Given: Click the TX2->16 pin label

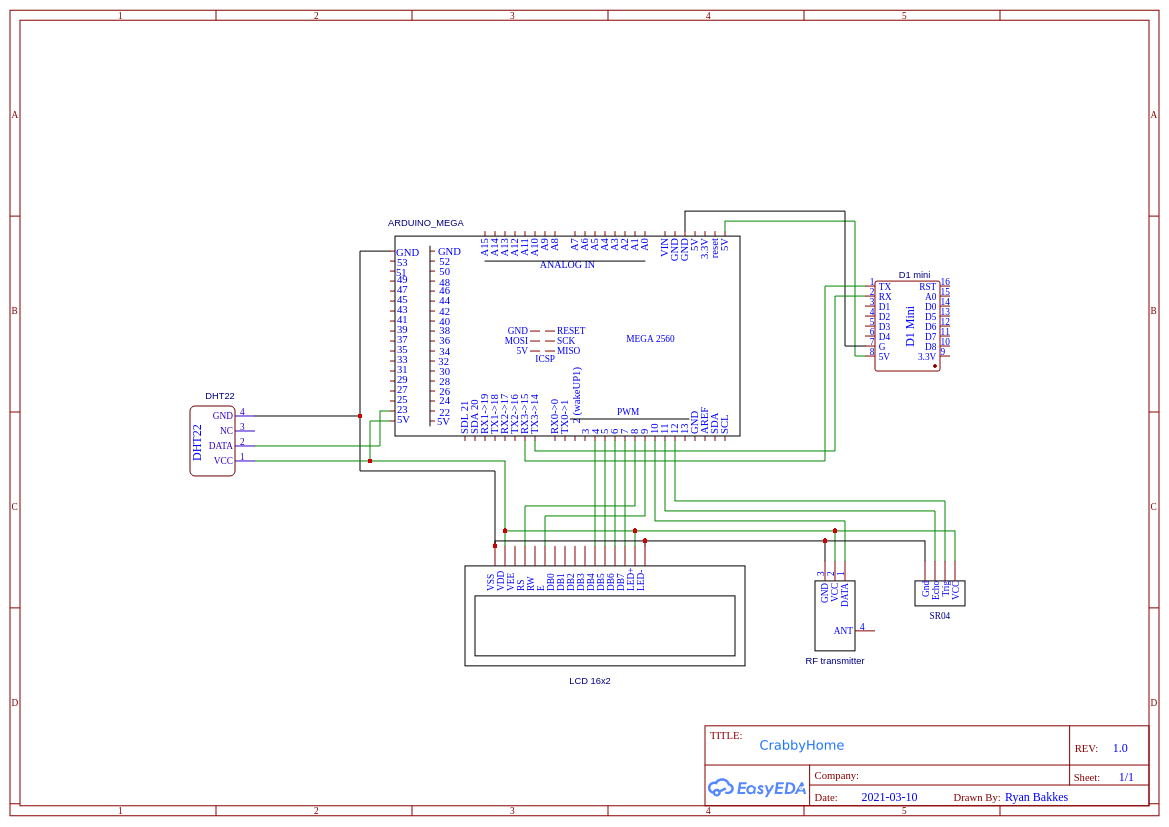Looking at the screenshot, I should click(514, 414).
